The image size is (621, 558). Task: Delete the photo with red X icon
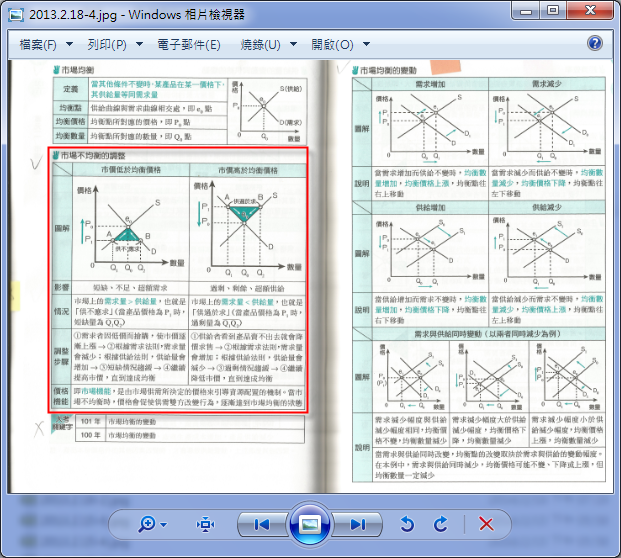pos(486,524)
